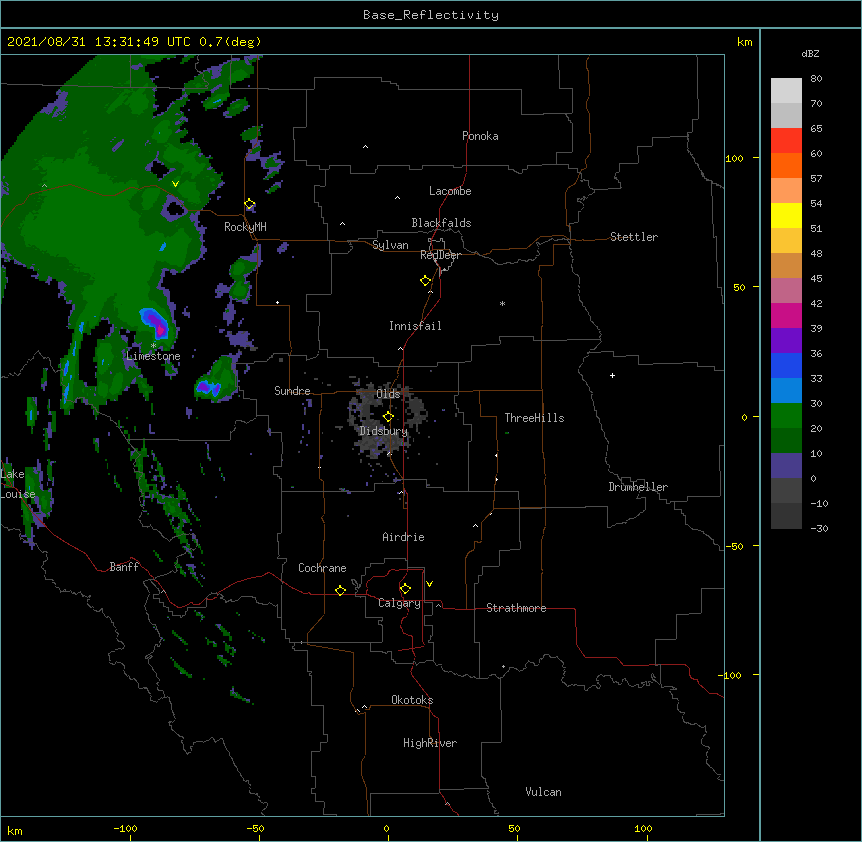This screenshot has height=842, width=862.
Task: Click the white asterisk marker east of Innisfail
Action: point(502,304)
